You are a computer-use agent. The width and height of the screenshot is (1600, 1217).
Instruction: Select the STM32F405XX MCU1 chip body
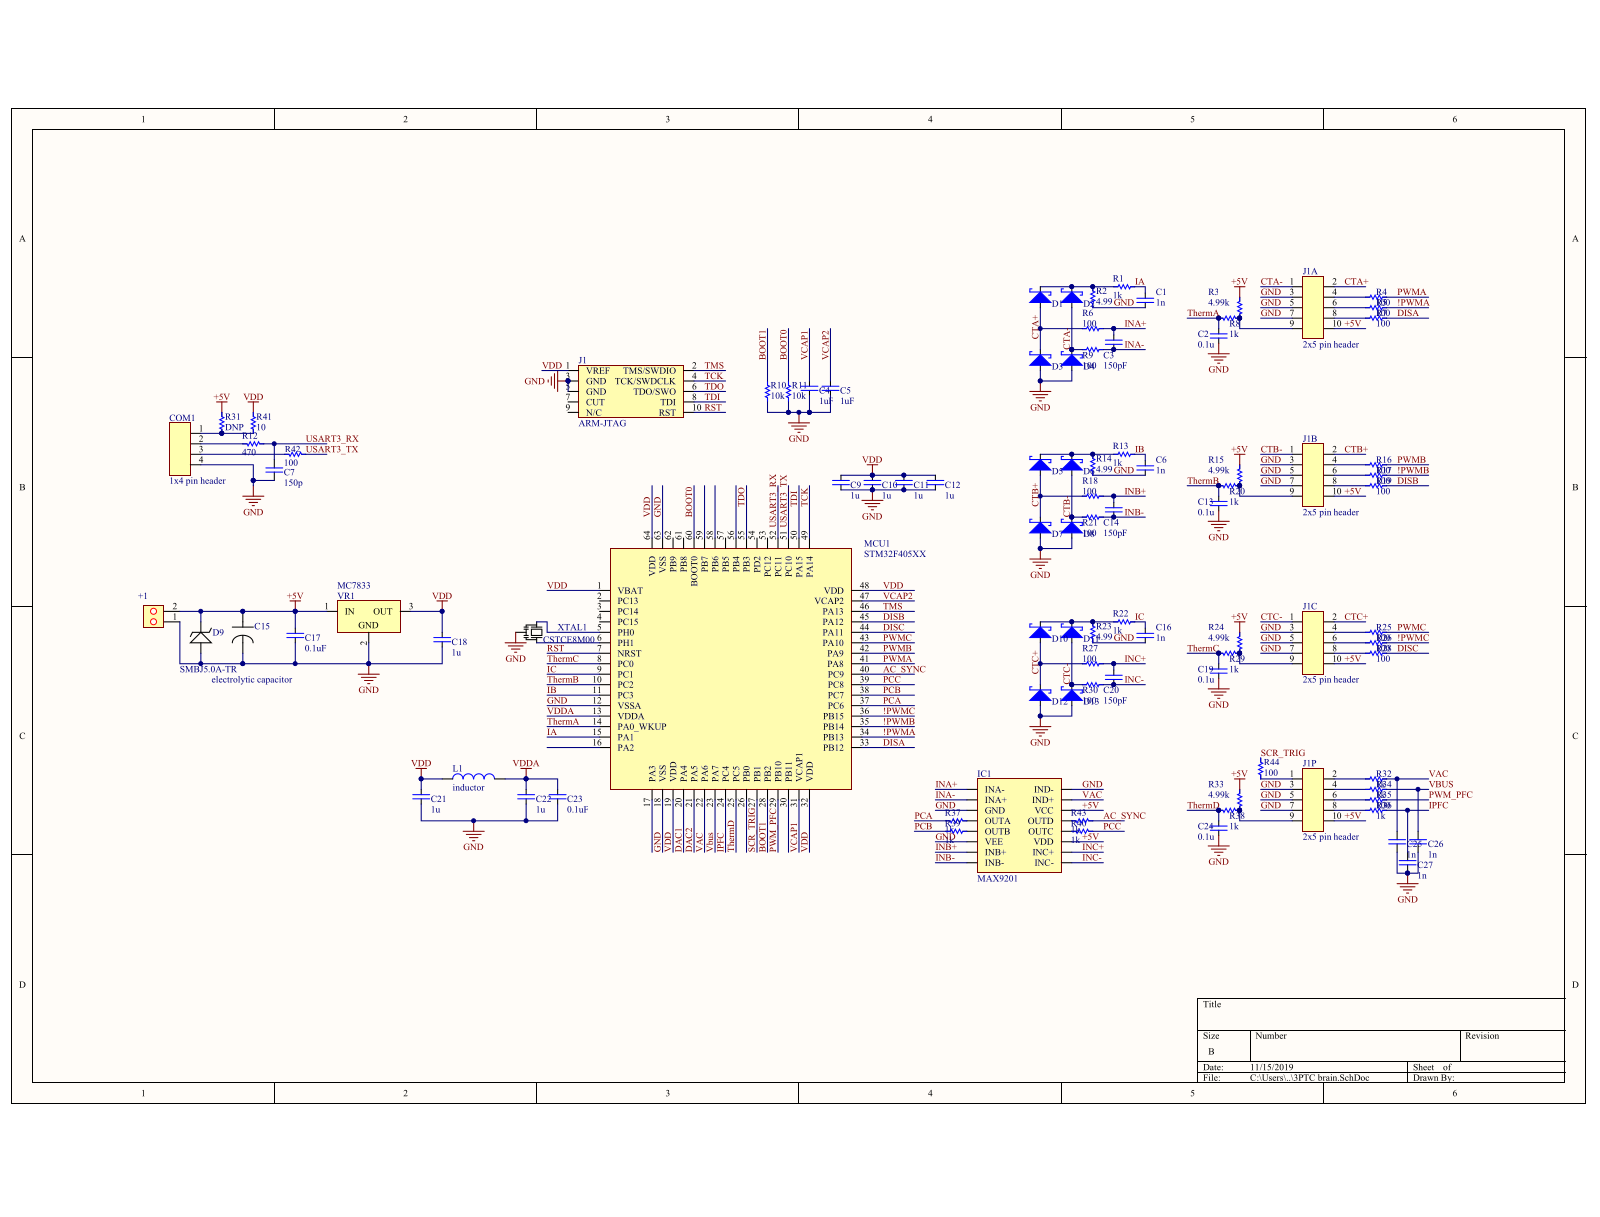click(x=731, y=669)
